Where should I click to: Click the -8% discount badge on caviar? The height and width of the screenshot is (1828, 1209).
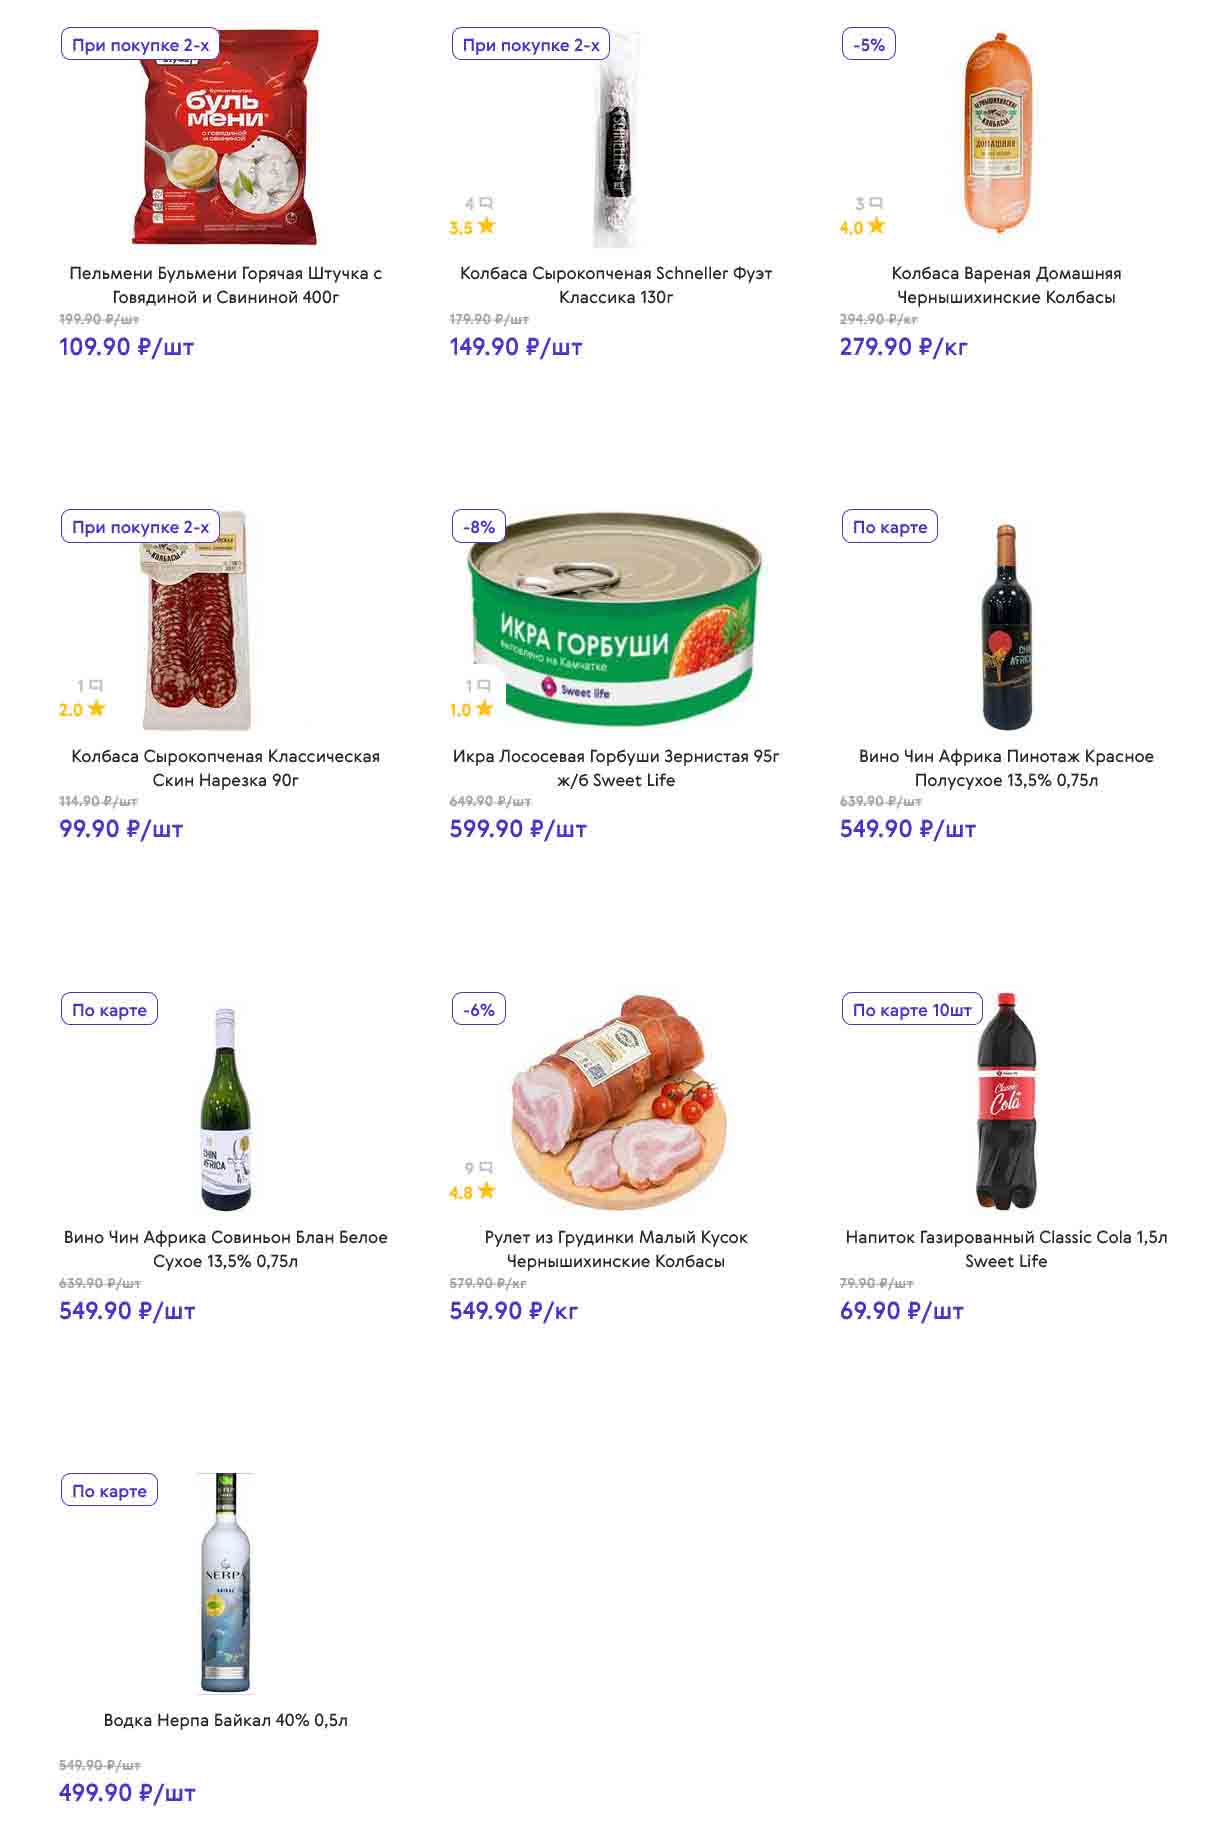coord(479,527)
